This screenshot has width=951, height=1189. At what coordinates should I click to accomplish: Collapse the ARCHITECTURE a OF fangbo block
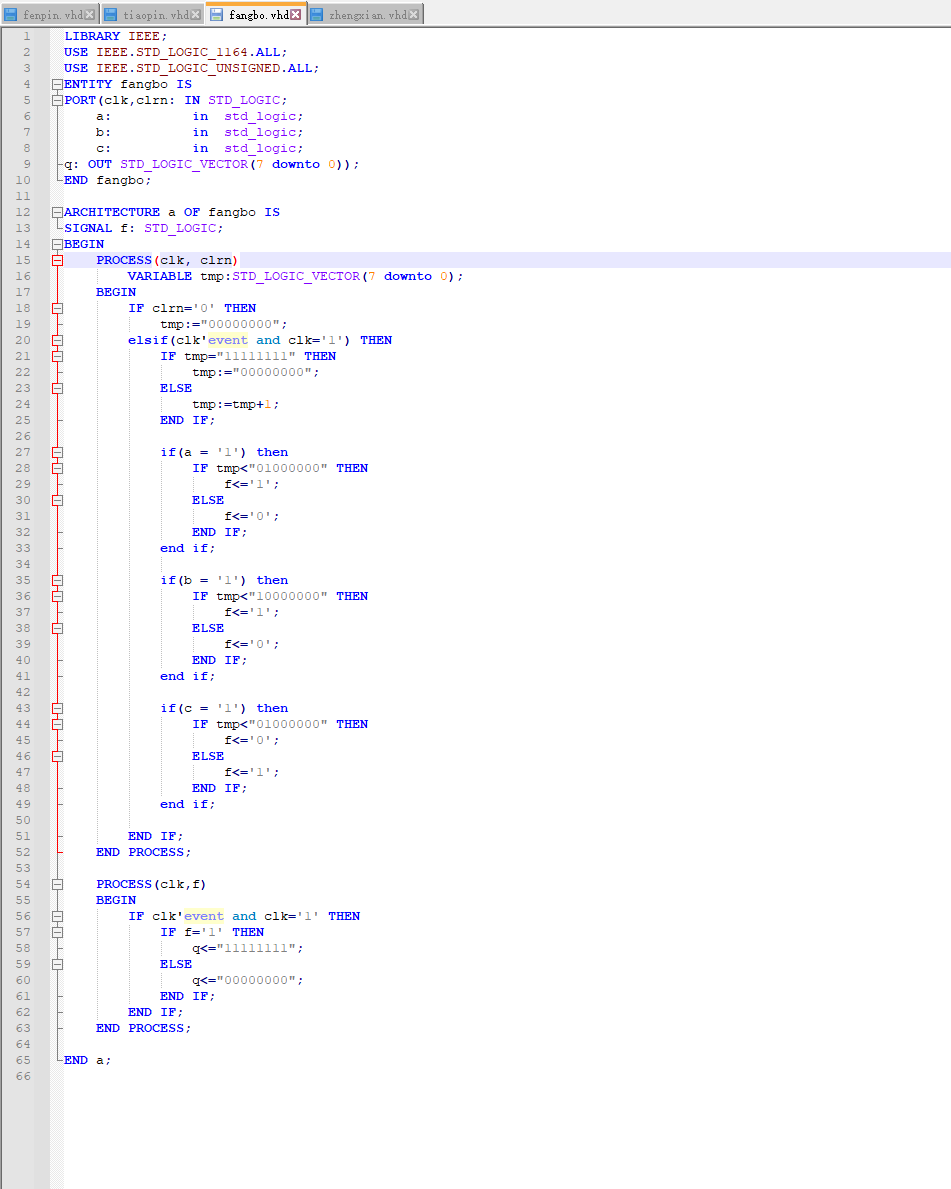[x=57, y=212]
